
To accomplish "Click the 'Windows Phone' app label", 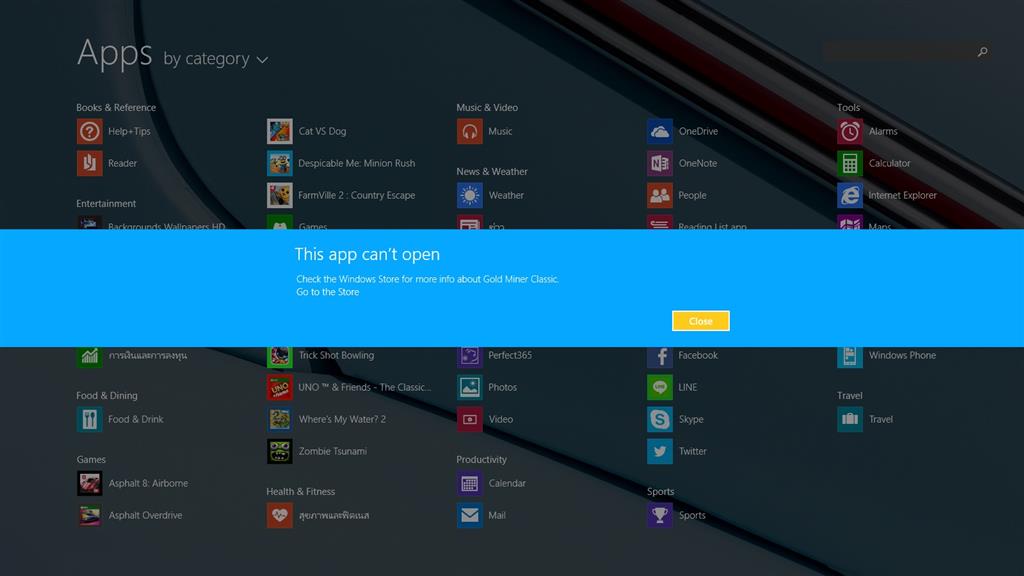I will pyautogui.click(x=902, y=355).
